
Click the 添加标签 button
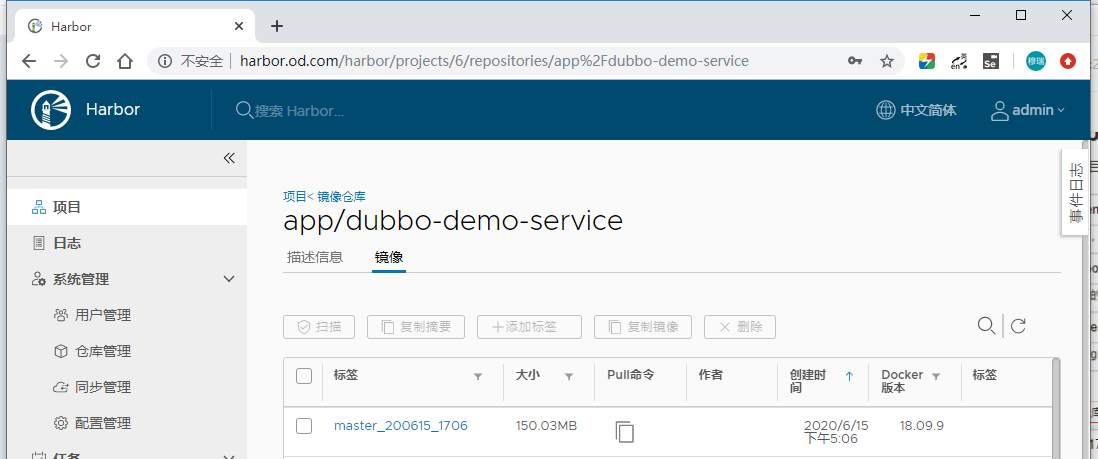point(529,327)
